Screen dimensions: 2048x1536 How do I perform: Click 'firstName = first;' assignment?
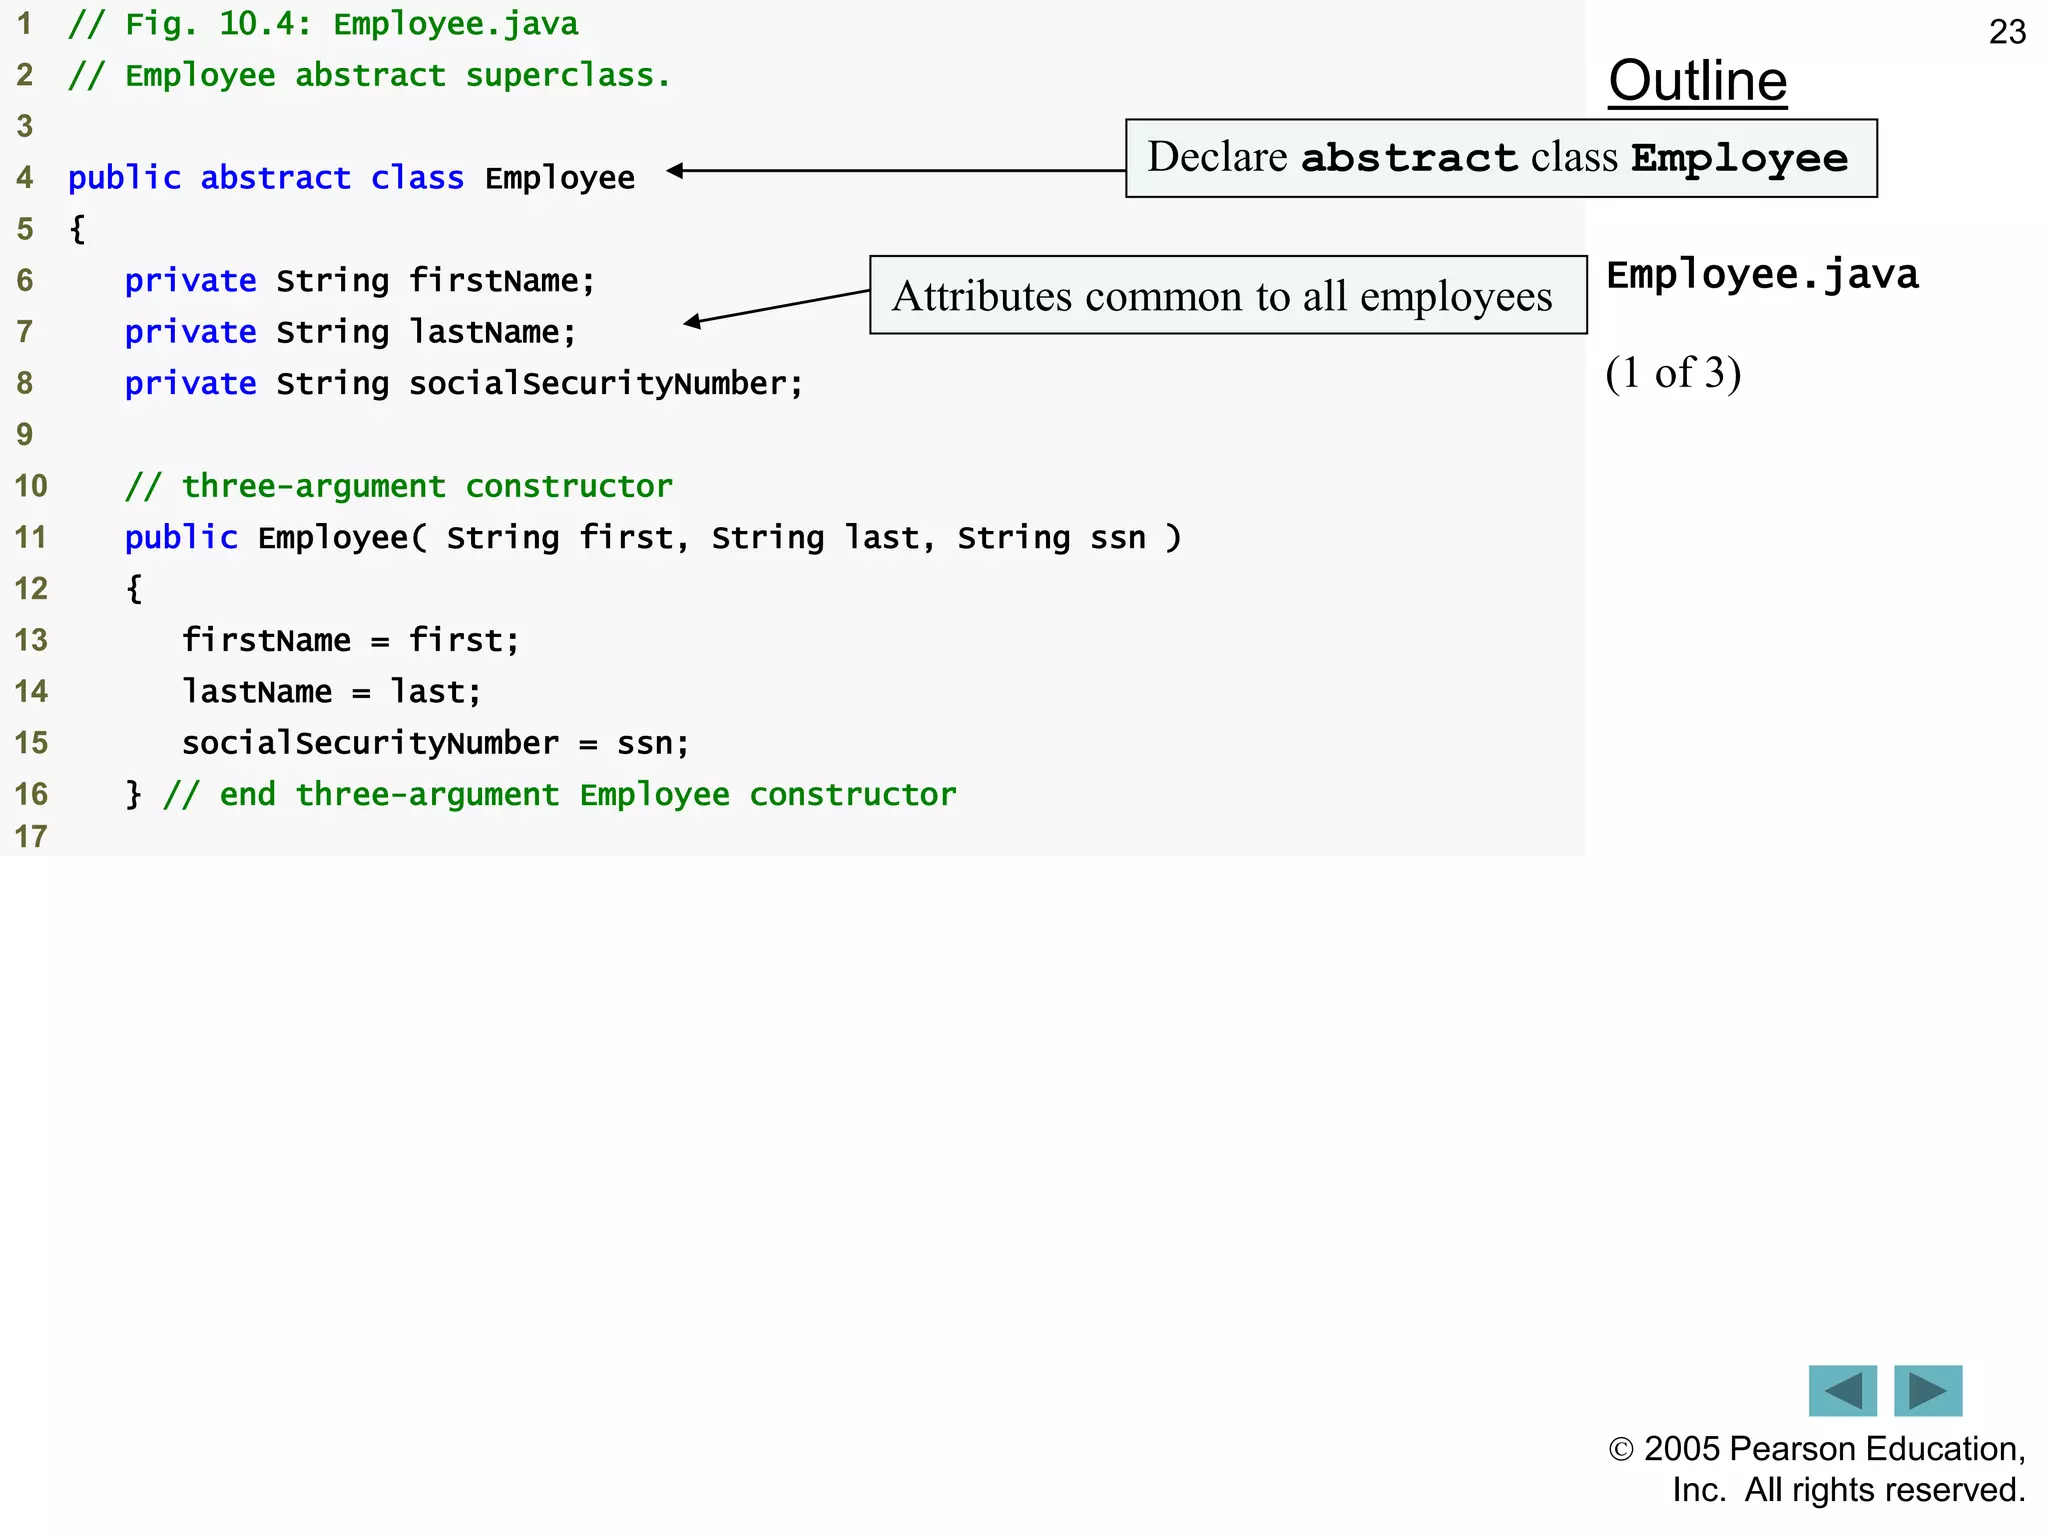click(351, 640)
